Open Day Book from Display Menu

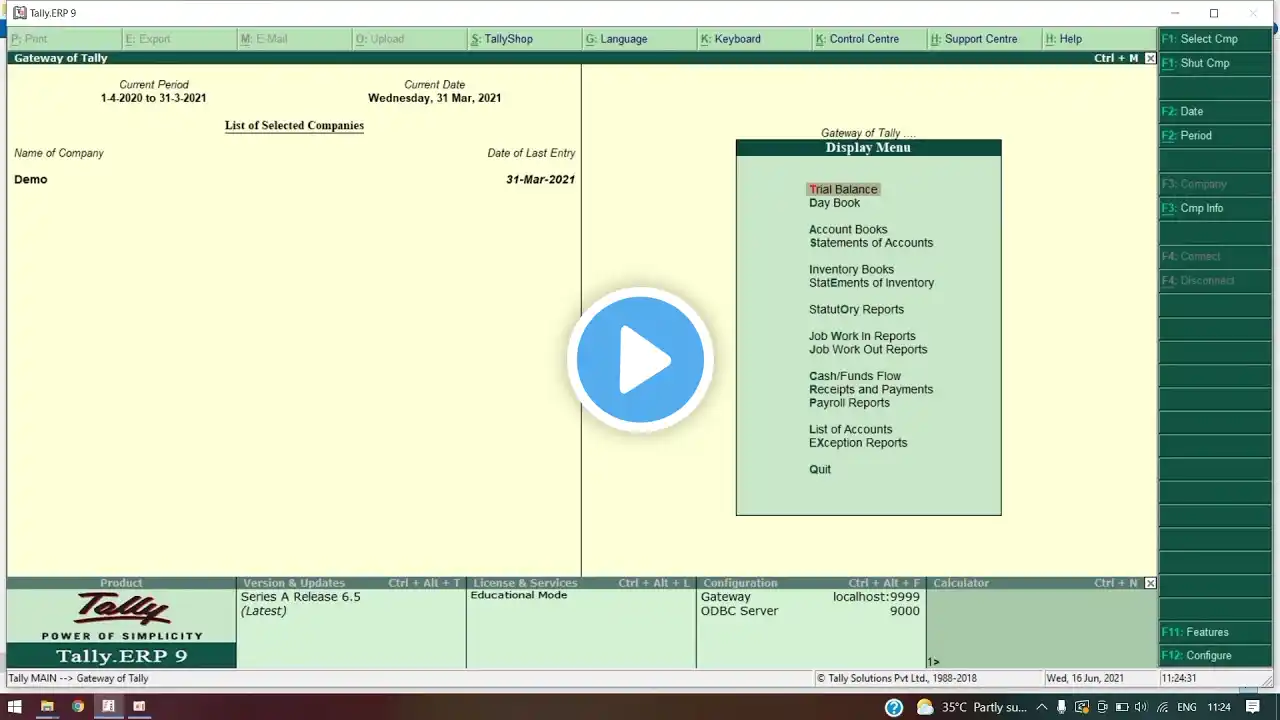click(x=834, y=203)
